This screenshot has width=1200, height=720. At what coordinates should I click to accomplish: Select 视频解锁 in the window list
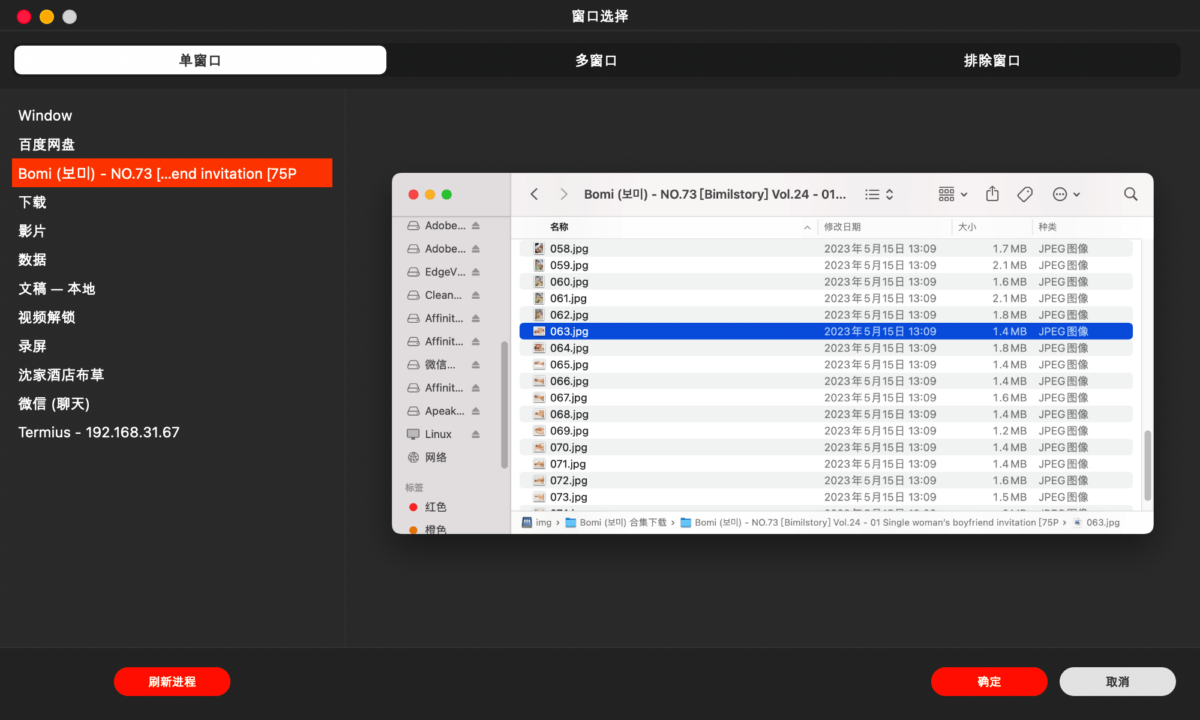[172, 317]
